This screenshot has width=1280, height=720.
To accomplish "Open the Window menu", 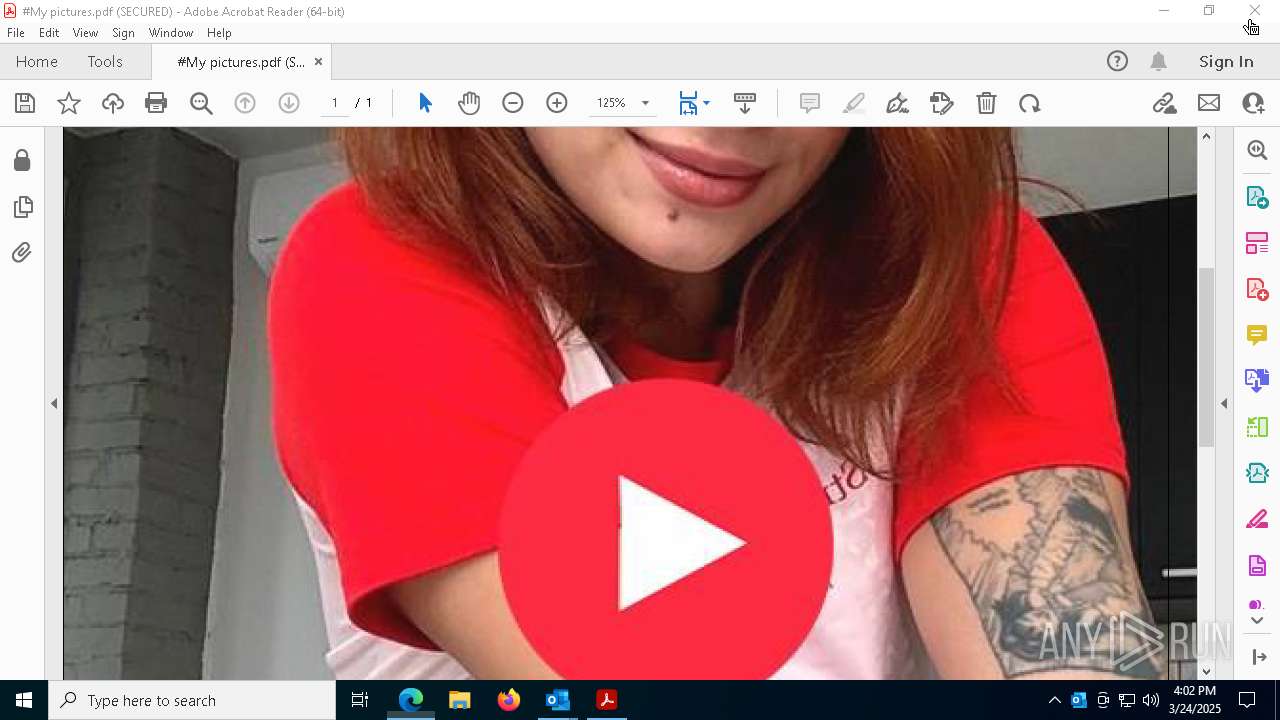I will point(171,33).
